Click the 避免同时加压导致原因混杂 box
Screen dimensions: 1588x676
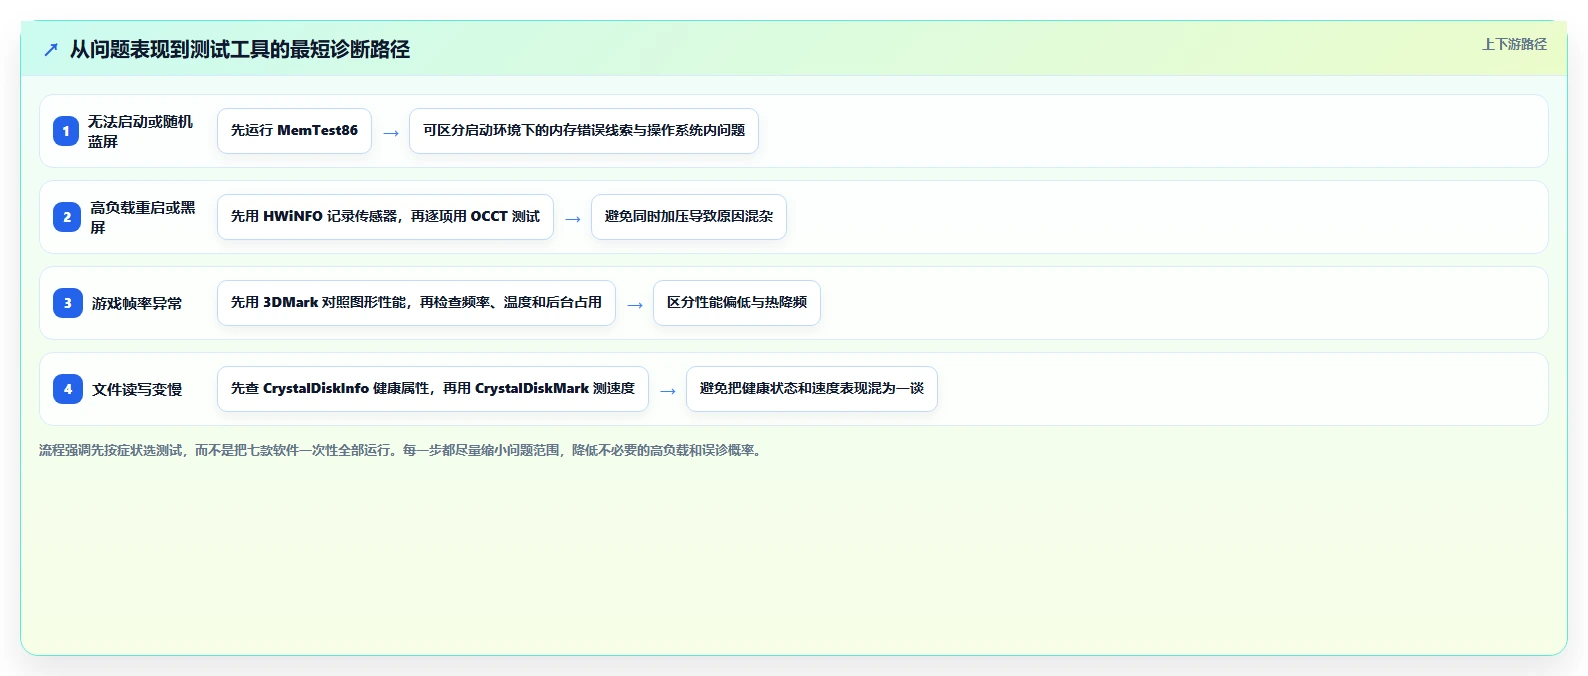[x=689, y=217]
